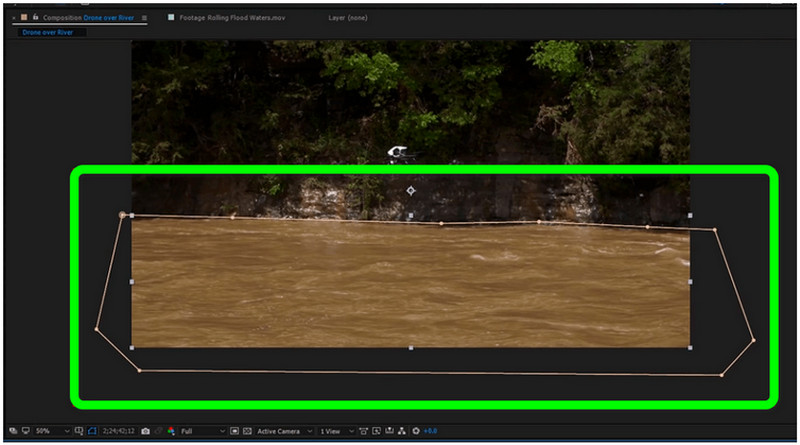Open the channel and color management icon
Screen dimensions: 800x445
[x=170, y=431]
